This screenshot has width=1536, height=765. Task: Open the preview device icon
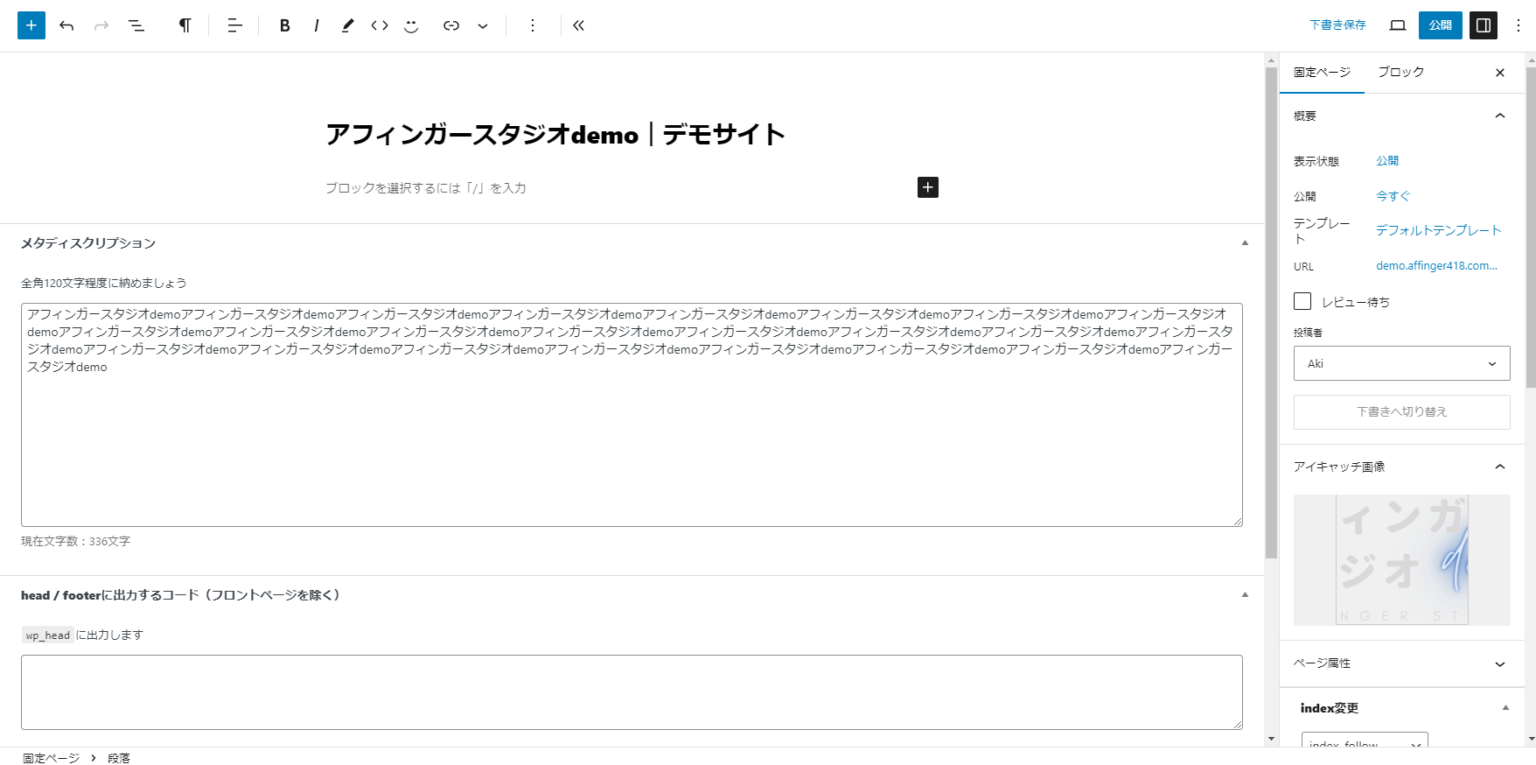(x=1397, y=26)
